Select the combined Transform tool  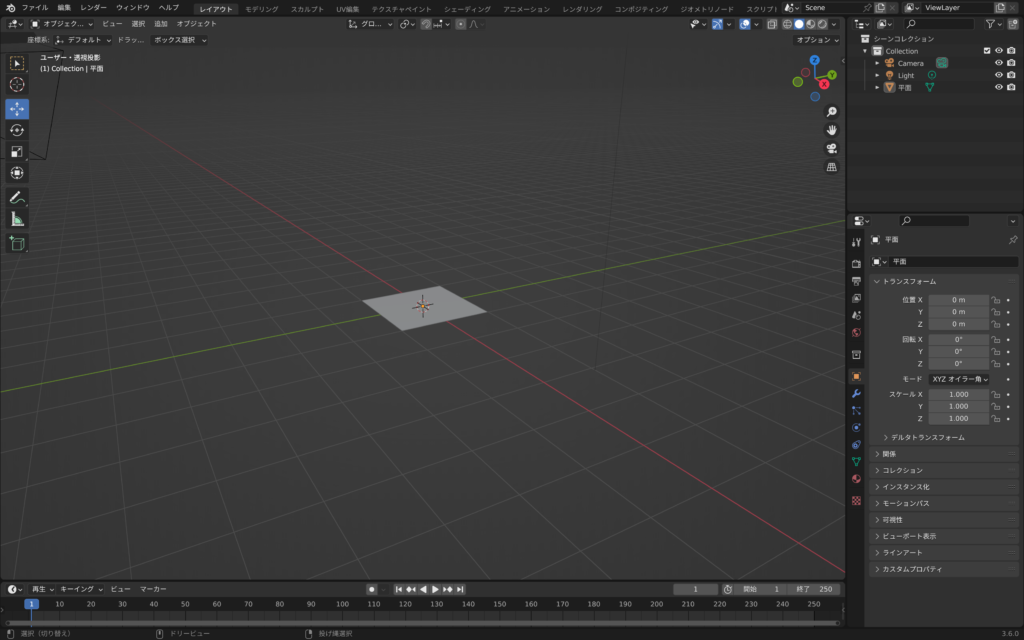17,173
